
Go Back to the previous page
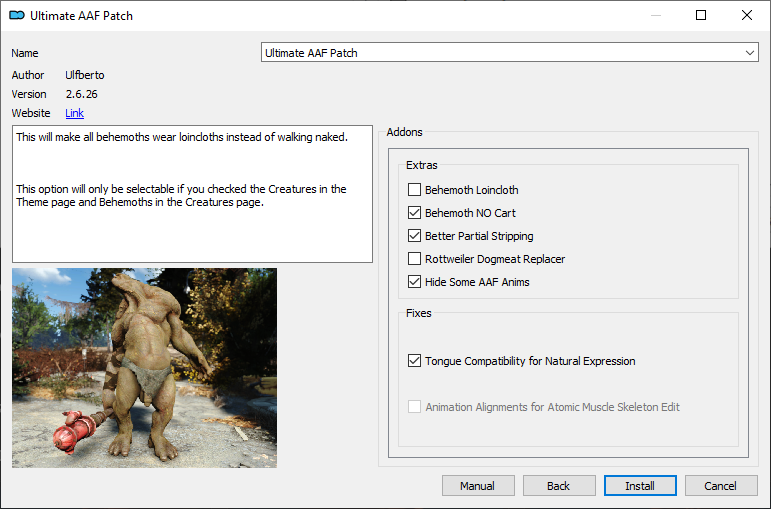click(559, 486)
